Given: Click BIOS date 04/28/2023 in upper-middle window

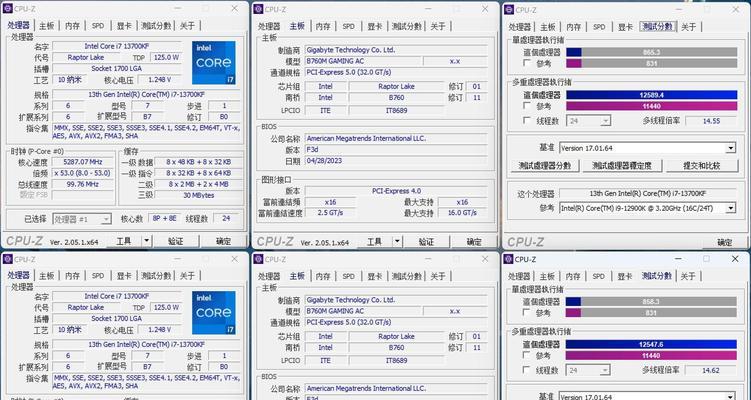Looking at the screenshot, I should coord(397,161).
